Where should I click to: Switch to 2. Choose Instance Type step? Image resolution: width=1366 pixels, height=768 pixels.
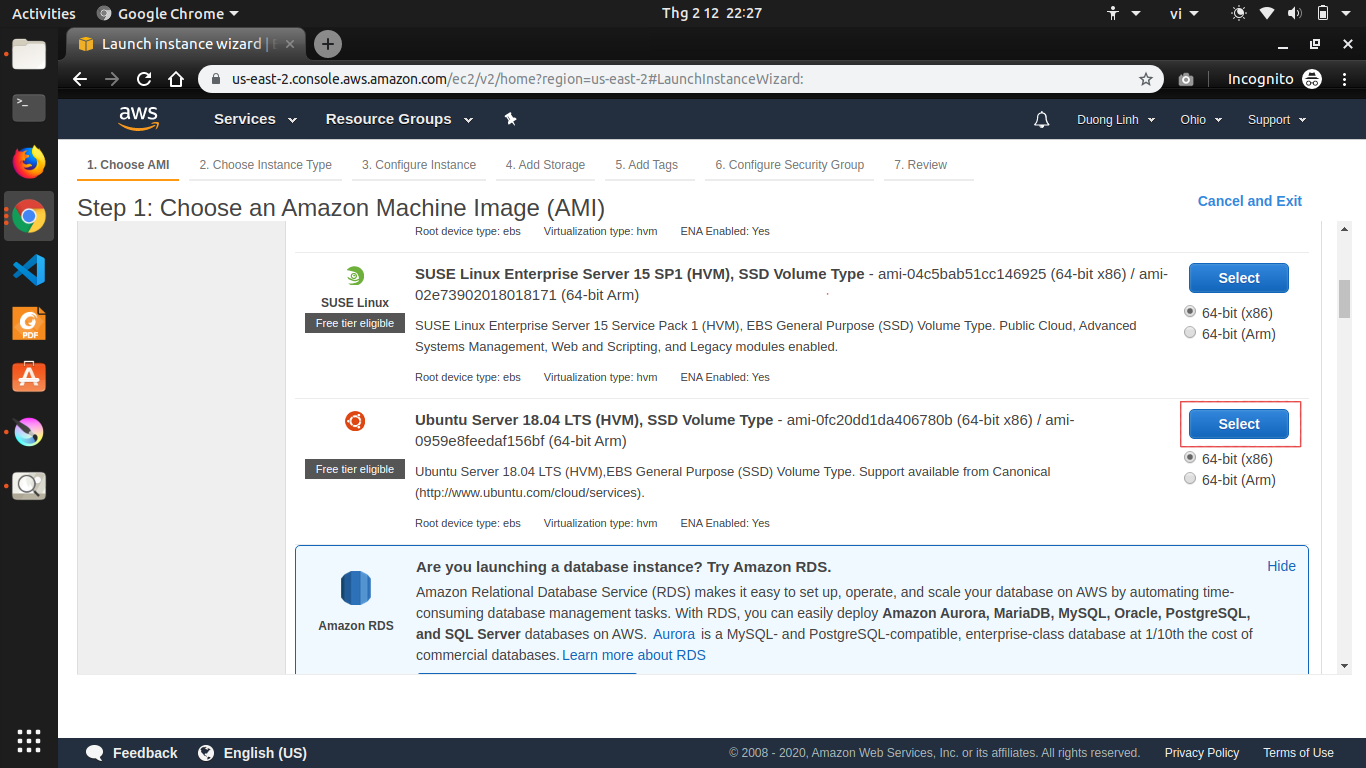[265, 165]
